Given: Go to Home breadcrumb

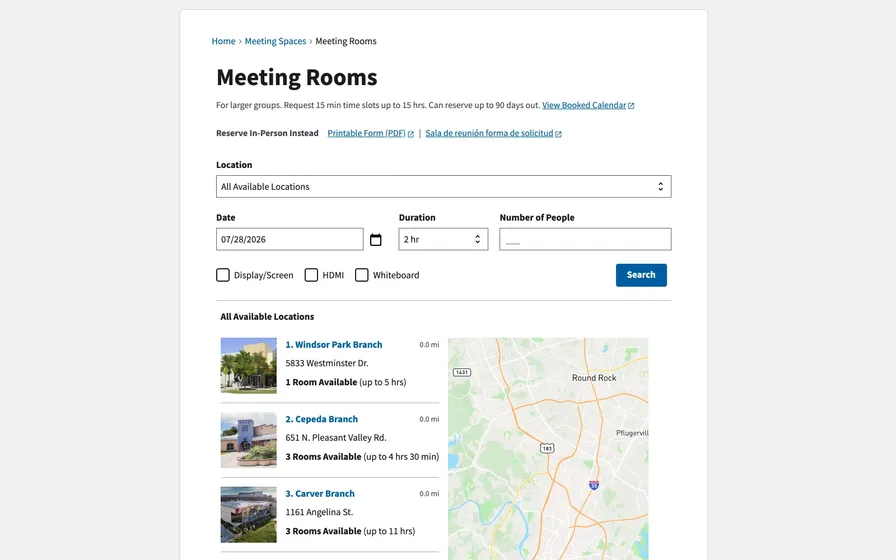Looking at the screenshot, I should pos(223,41).
